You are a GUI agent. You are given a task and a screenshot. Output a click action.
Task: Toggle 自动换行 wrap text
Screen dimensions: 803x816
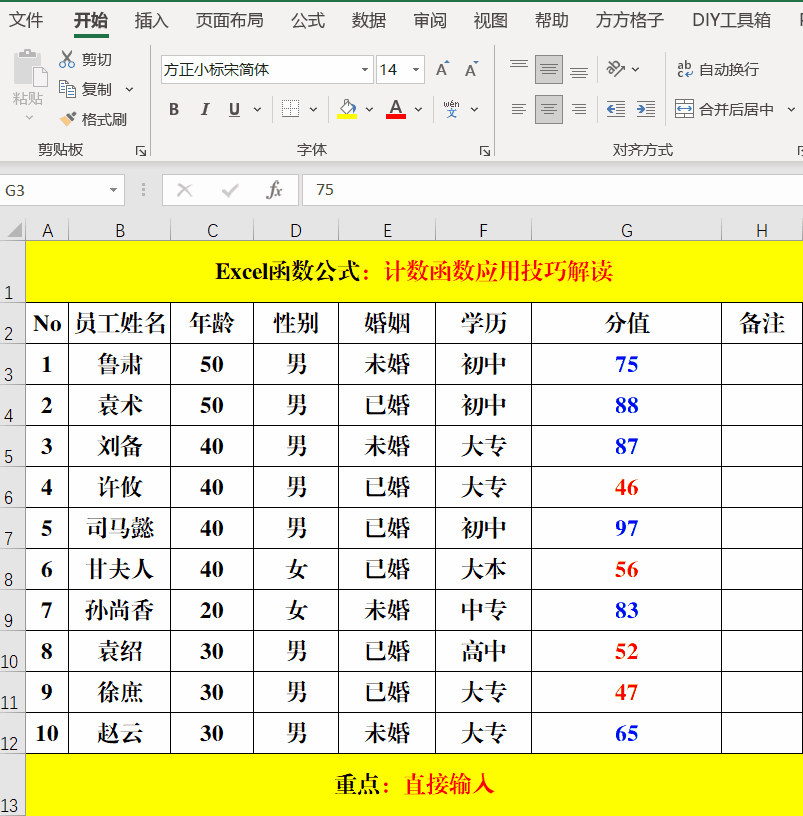pyautogui.click(x=717, y=69)
